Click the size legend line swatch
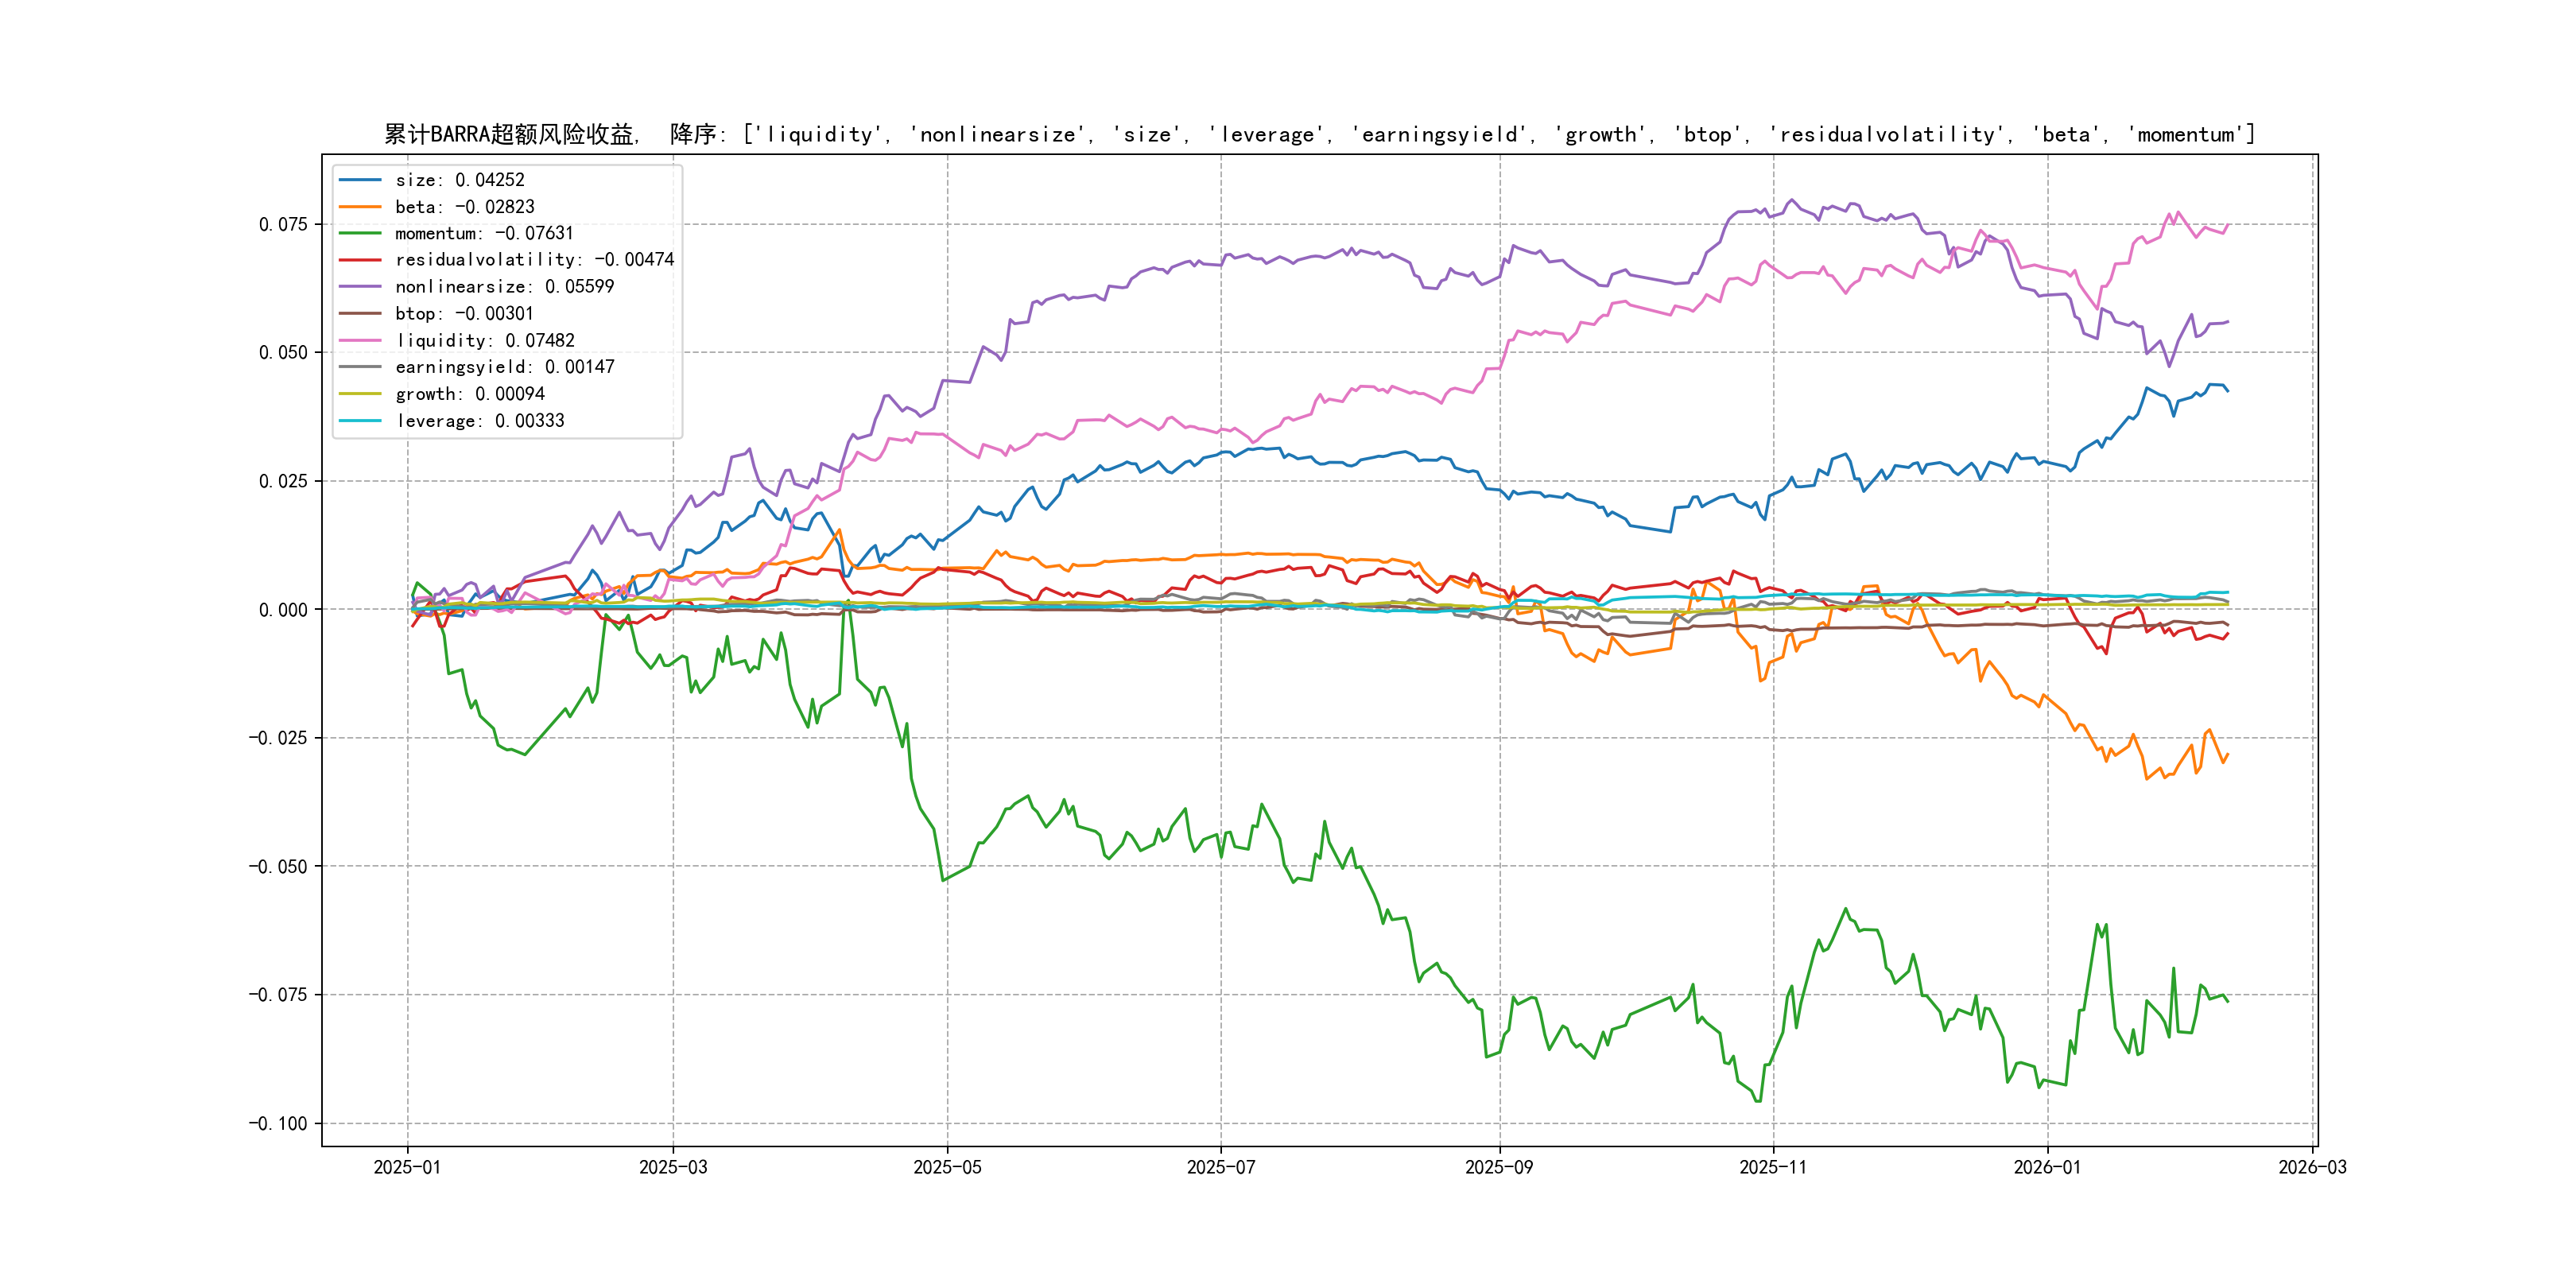2576x1288 pixels. point(360,180)
